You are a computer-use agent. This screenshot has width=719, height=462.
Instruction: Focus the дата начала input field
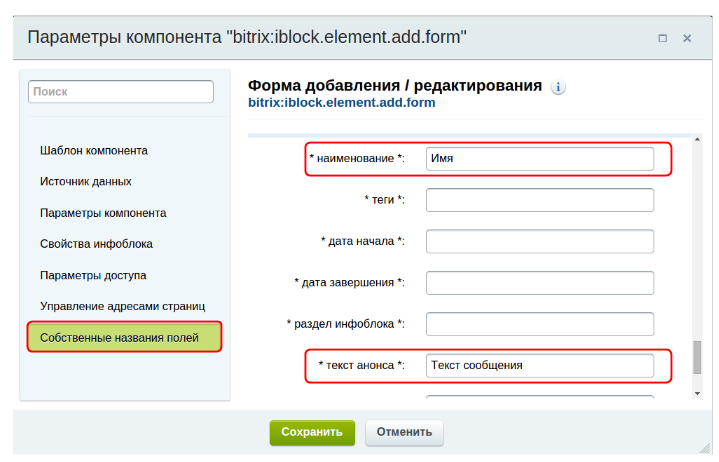539,241
